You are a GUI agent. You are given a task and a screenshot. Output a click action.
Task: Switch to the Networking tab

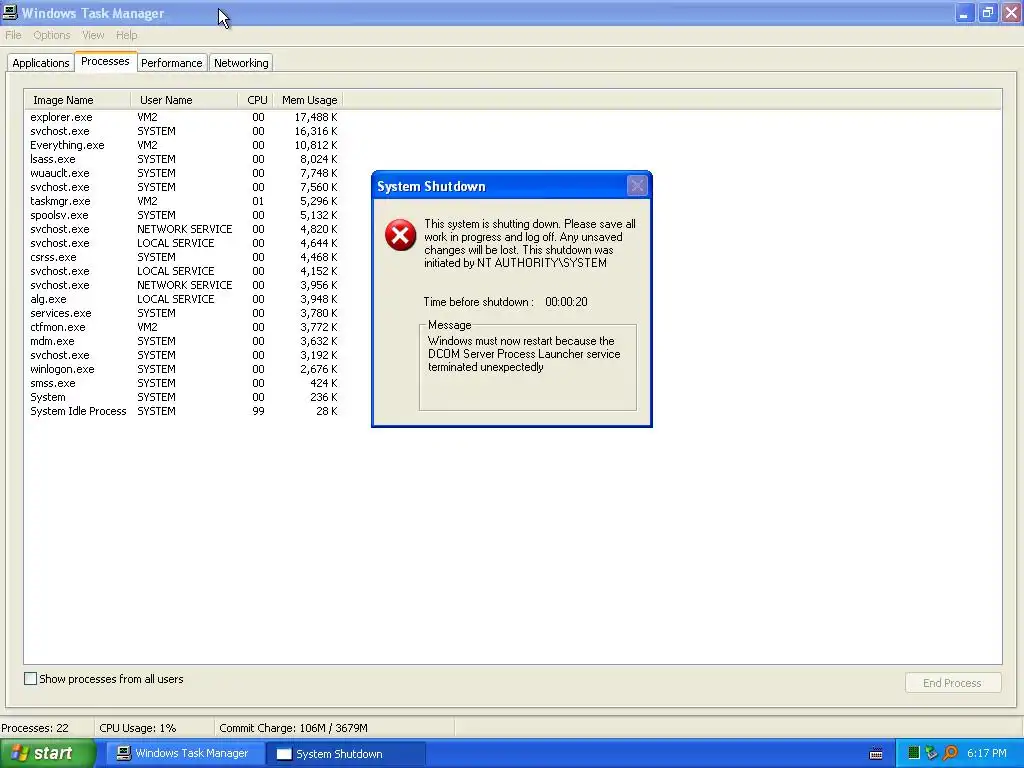(241, 63)
